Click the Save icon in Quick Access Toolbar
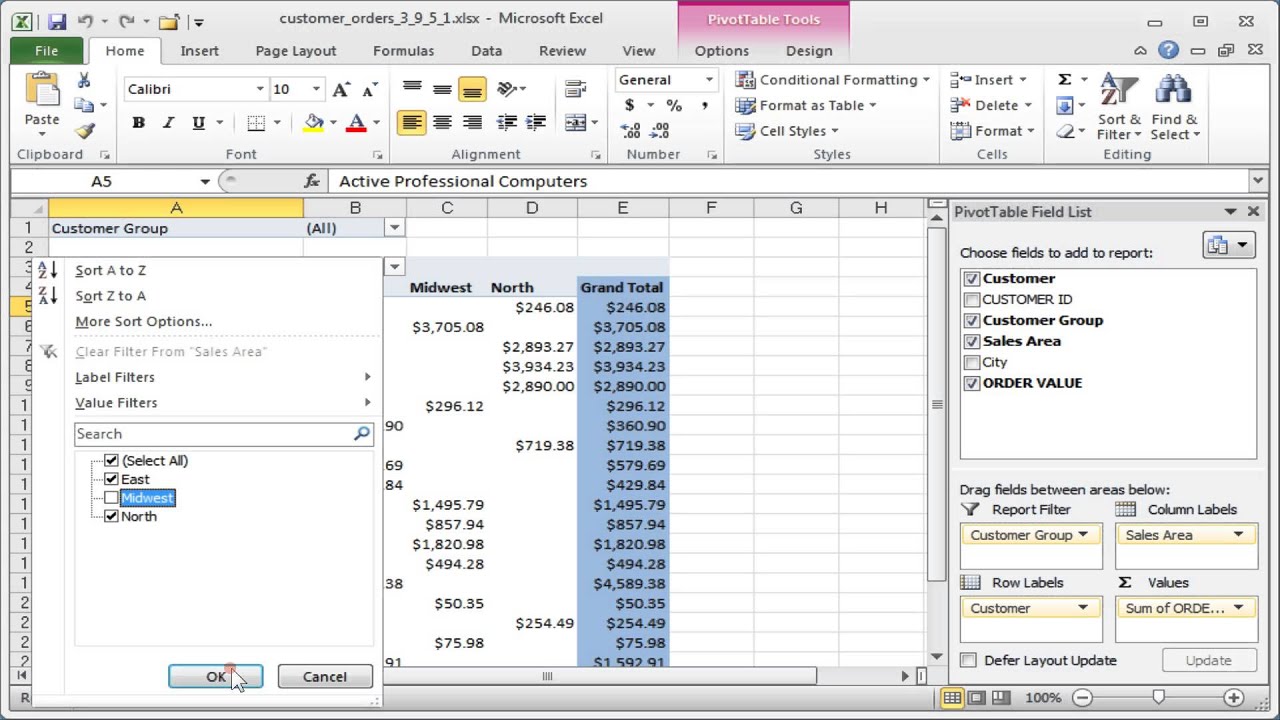This screenshot has height=720, width=1280. (56, 21)
